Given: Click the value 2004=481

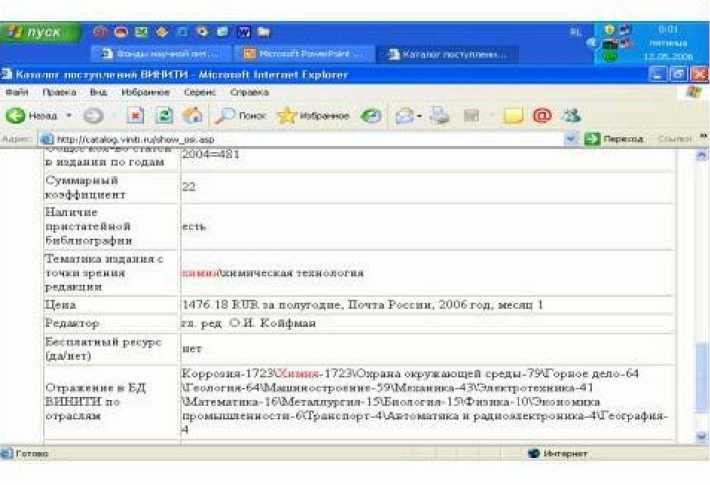Looking at the screenshot, I should 211,154.
